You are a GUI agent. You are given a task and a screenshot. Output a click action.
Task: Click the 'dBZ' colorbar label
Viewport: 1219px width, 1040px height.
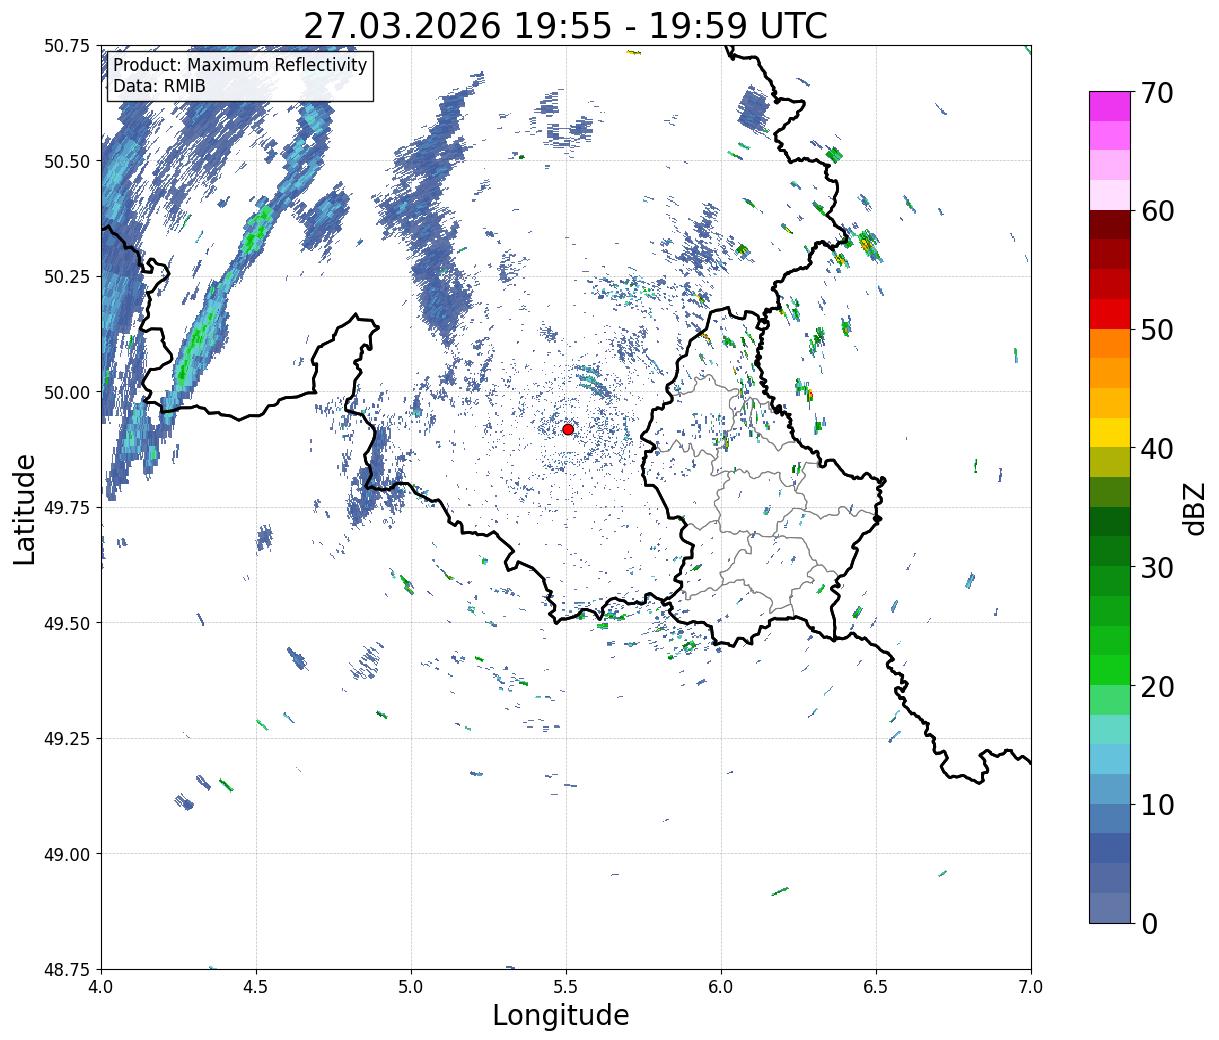[x=1194, y=508]
